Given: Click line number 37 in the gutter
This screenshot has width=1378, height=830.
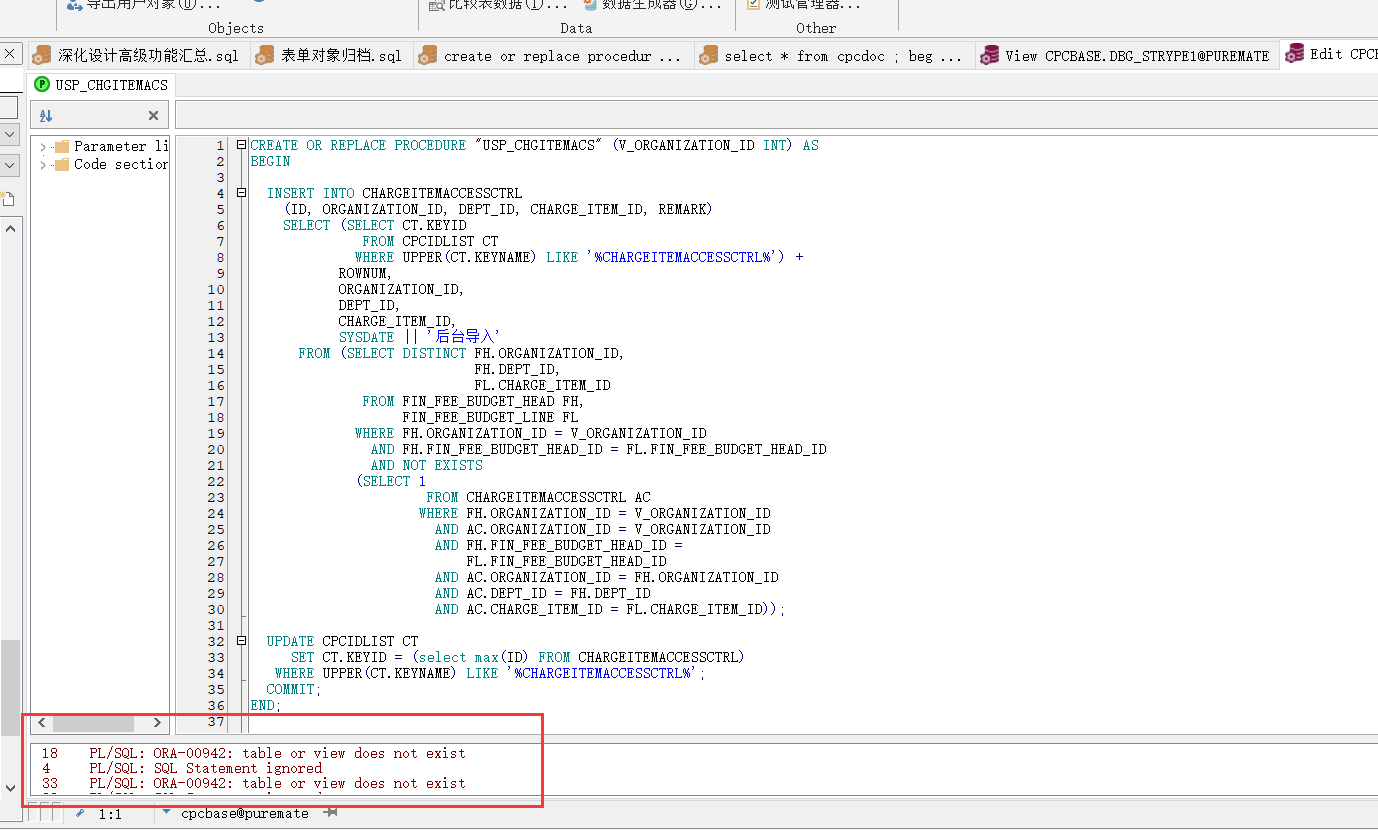Looking at the screenshot, I should click(x=216, y=721).
